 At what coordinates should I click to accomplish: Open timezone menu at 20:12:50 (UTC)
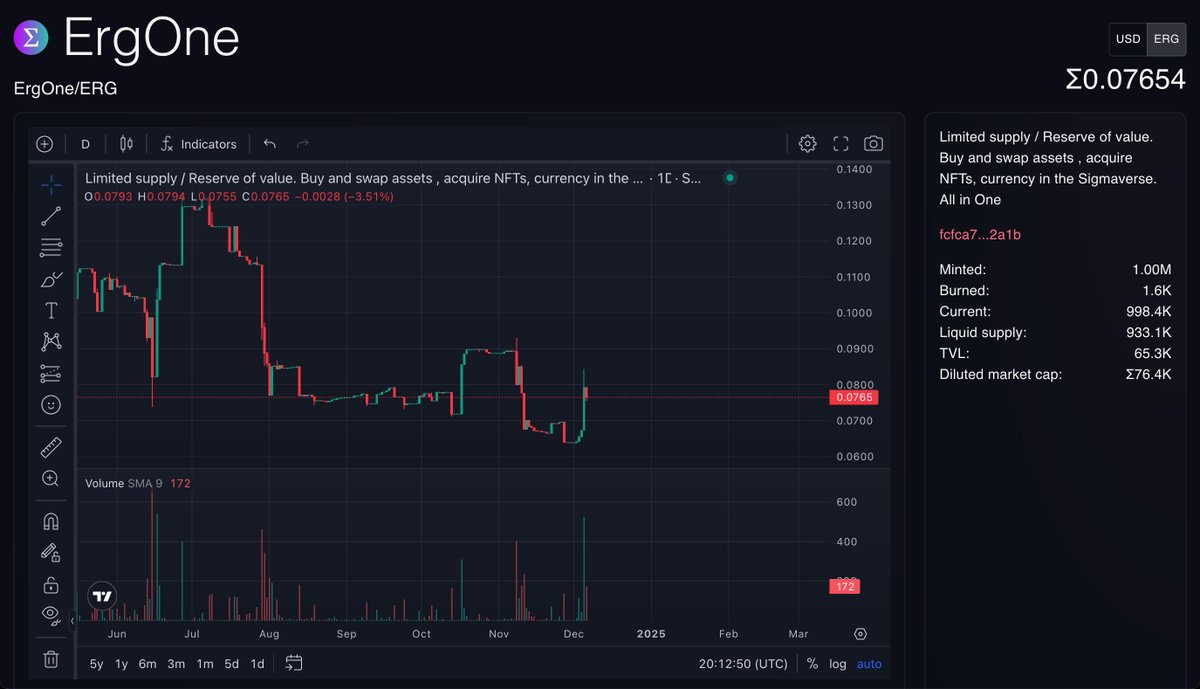[x=744, y=664]
